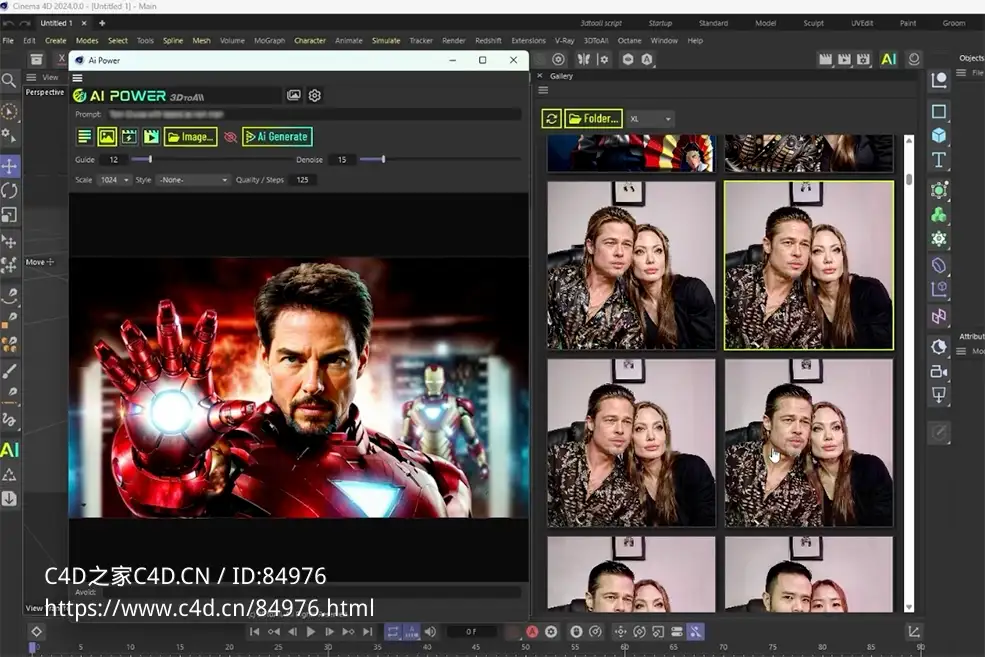Open the Simulate menu
Viewport: 985px width, 657px height.
pyautogui.click(x=386, y=40)
